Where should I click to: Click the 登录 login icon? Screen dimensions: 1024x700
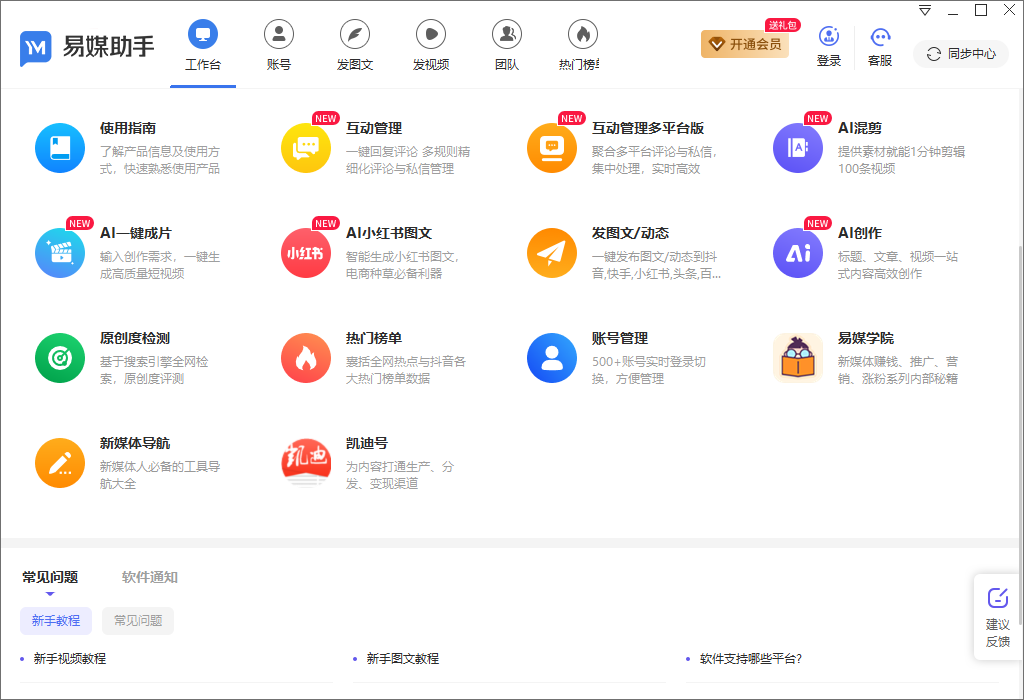829,37
